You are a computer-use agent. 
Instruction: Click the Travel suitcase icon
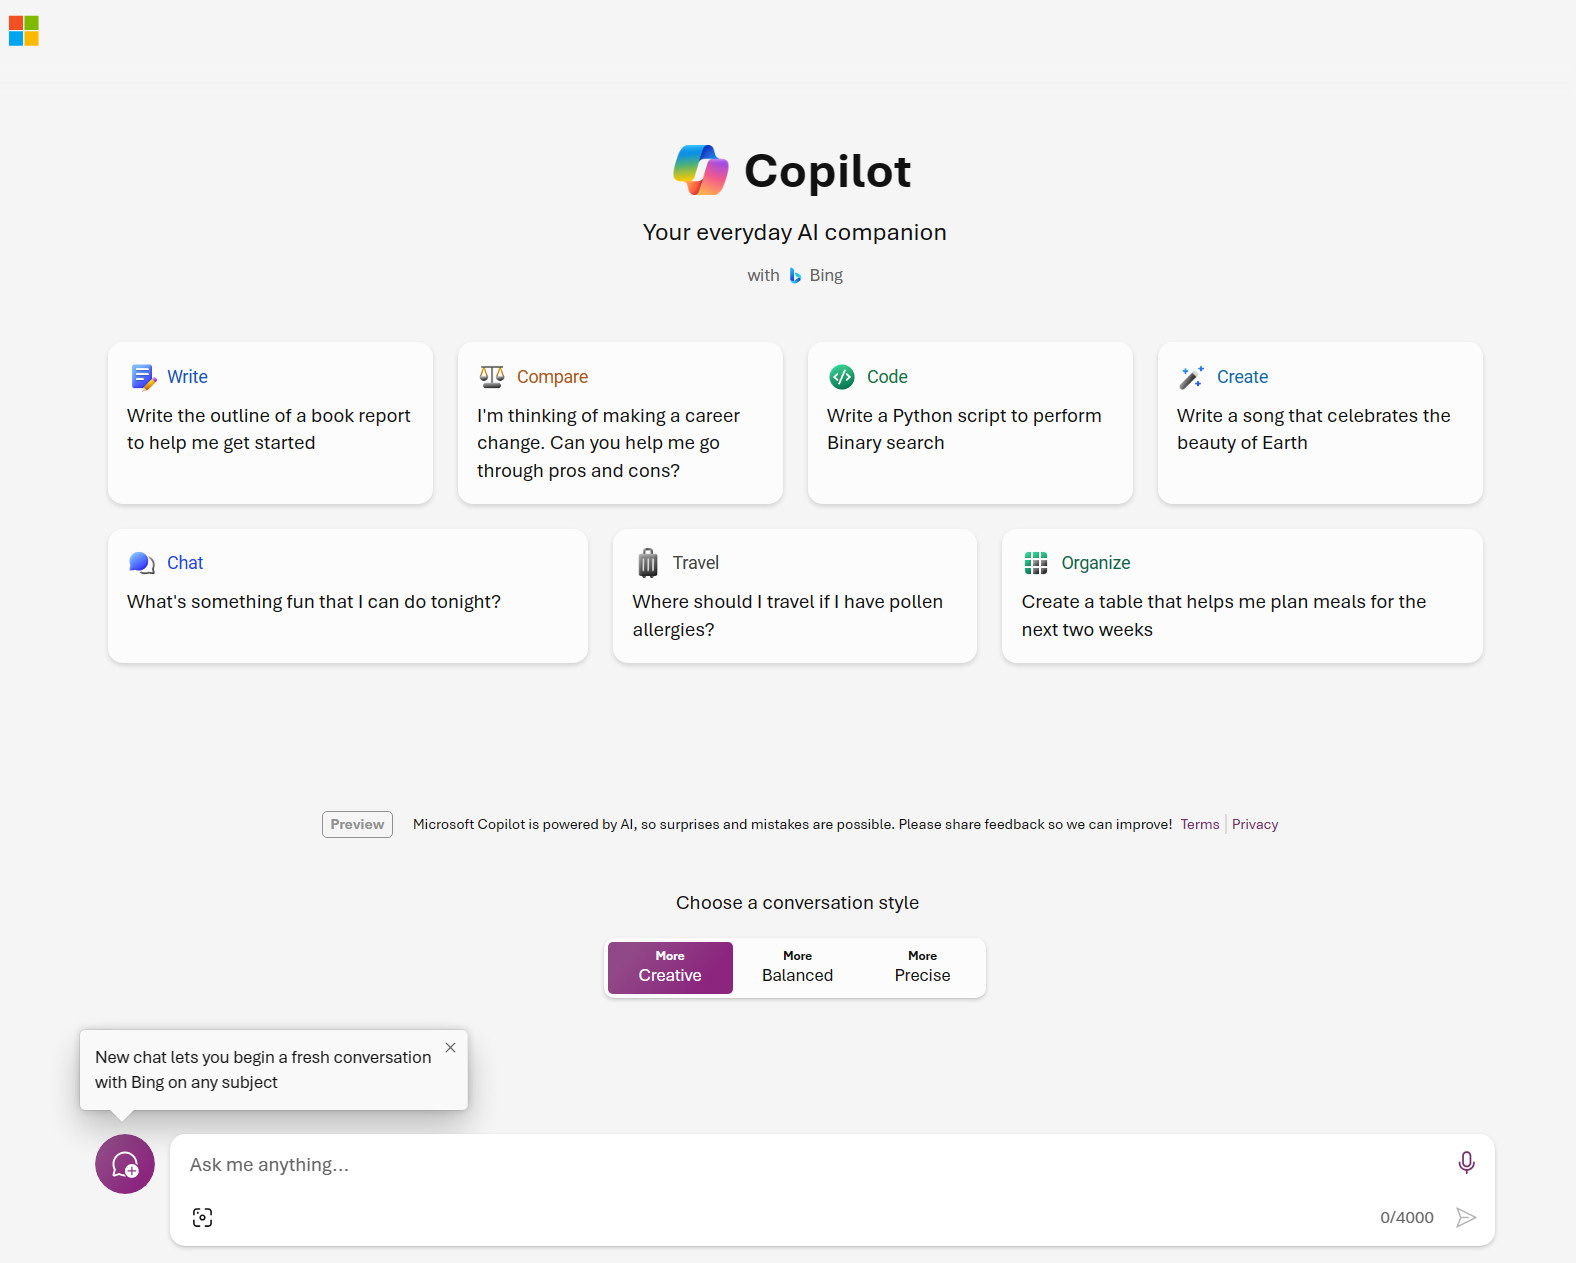tap(648, 562)
